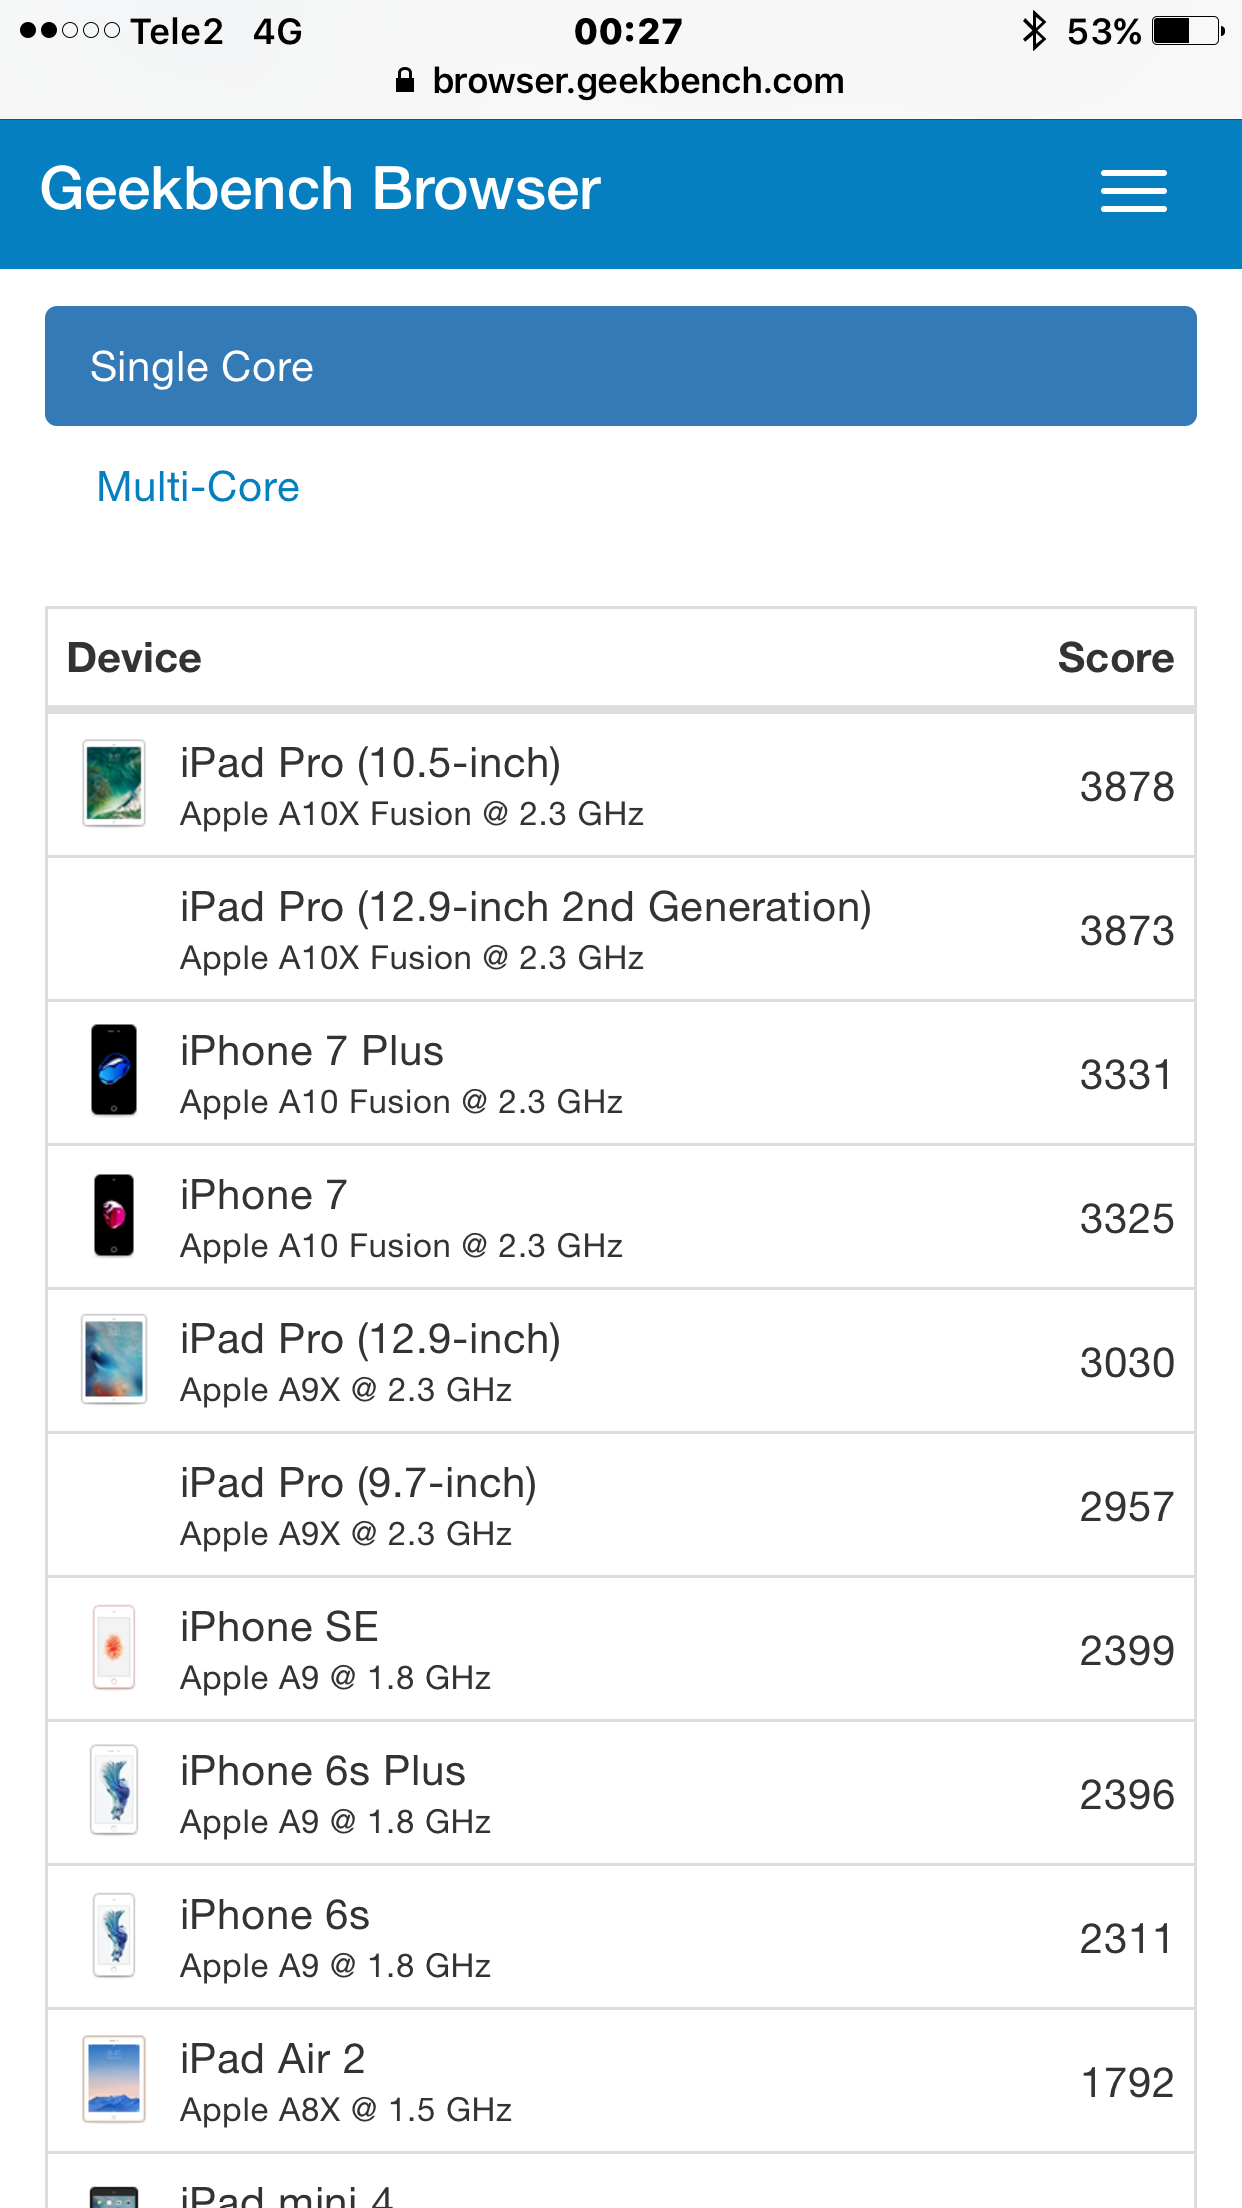Tap the battery indicator in the status bar
This screenshot has width=1242, height=2208.
[1188, 31]
